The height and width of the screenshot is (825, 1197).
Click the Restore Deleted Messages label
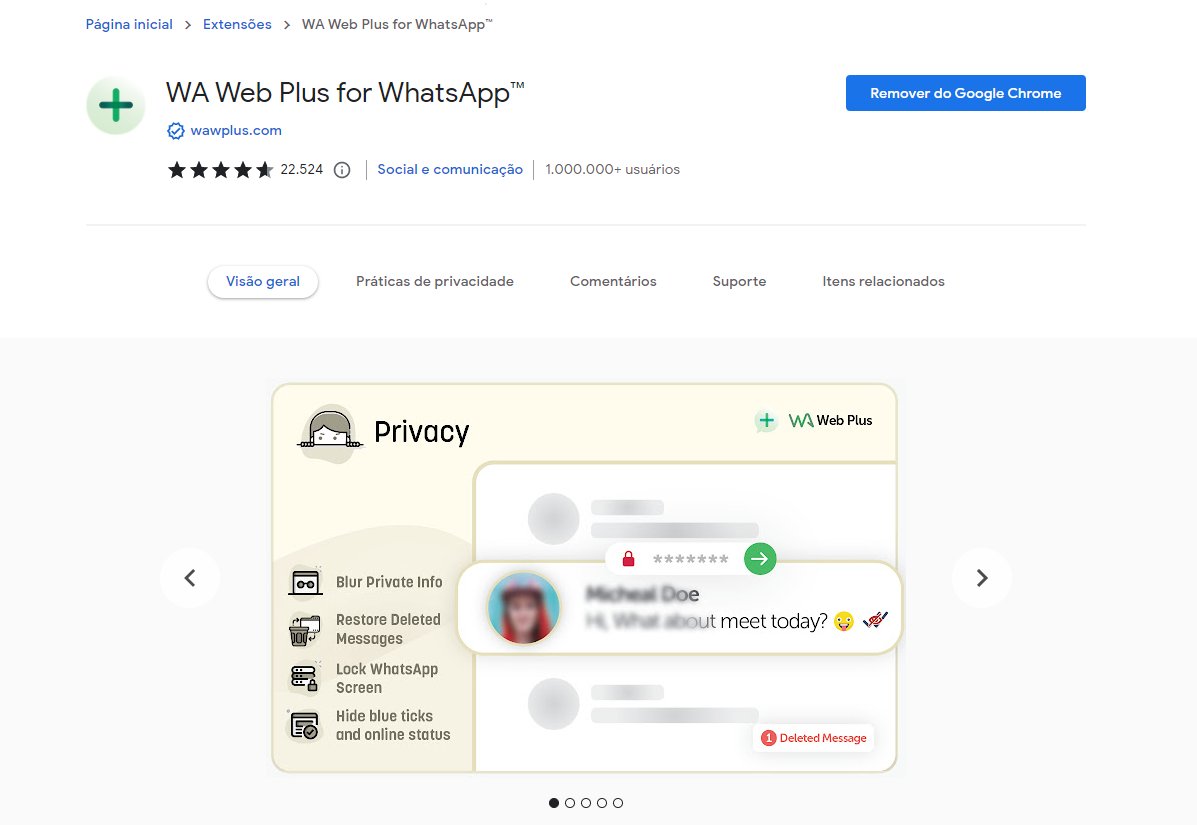[x=389, y=630]
